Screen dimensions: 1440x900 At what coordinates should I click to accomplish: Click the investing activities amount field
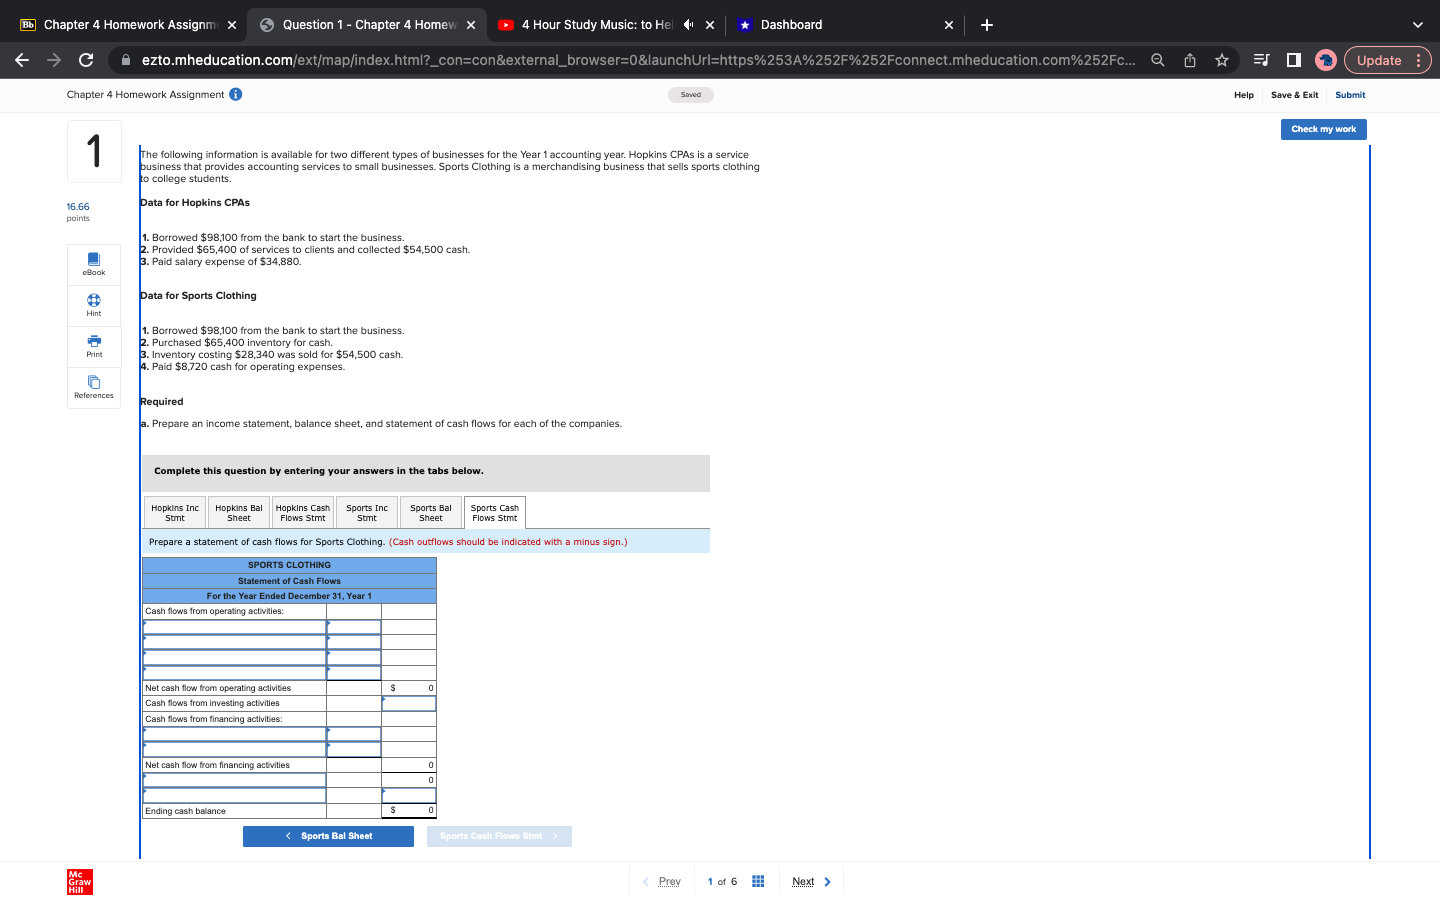coord(409,704)
